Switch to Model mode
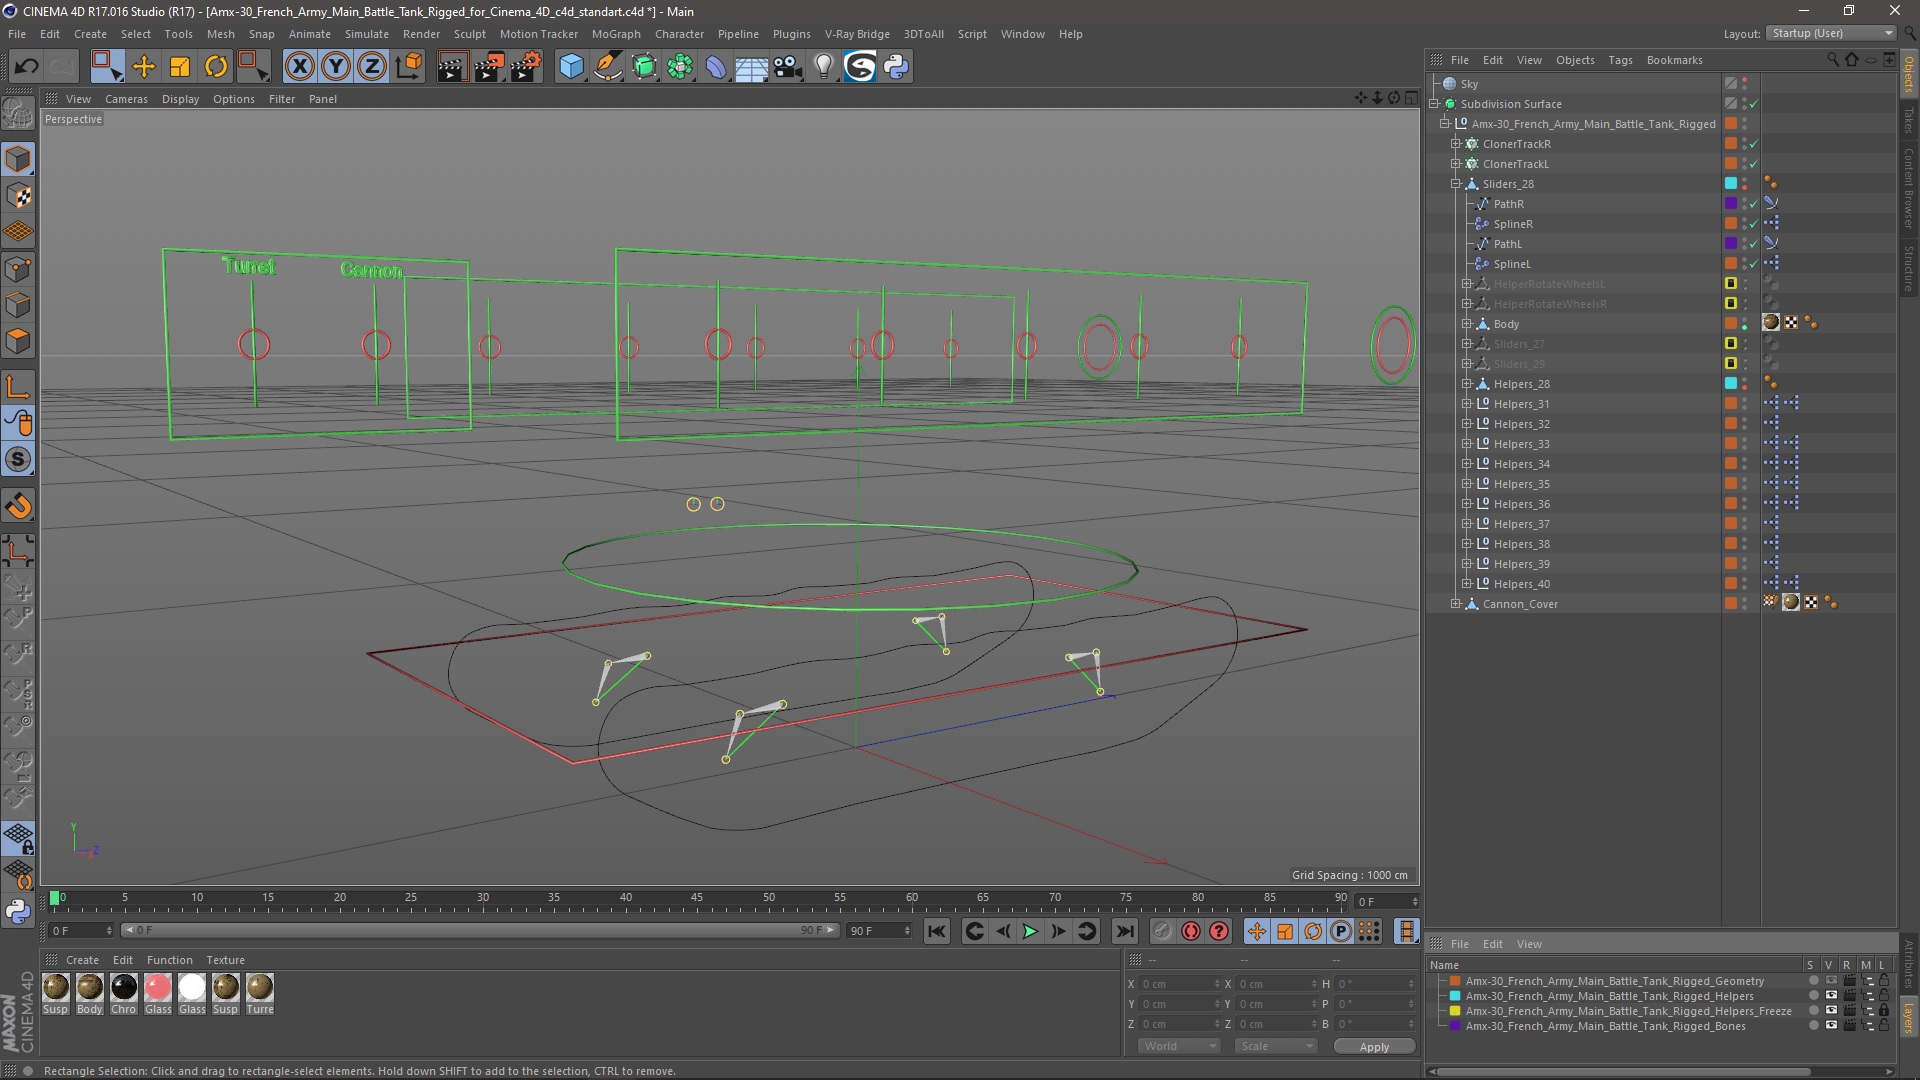 tap(18, 159)
